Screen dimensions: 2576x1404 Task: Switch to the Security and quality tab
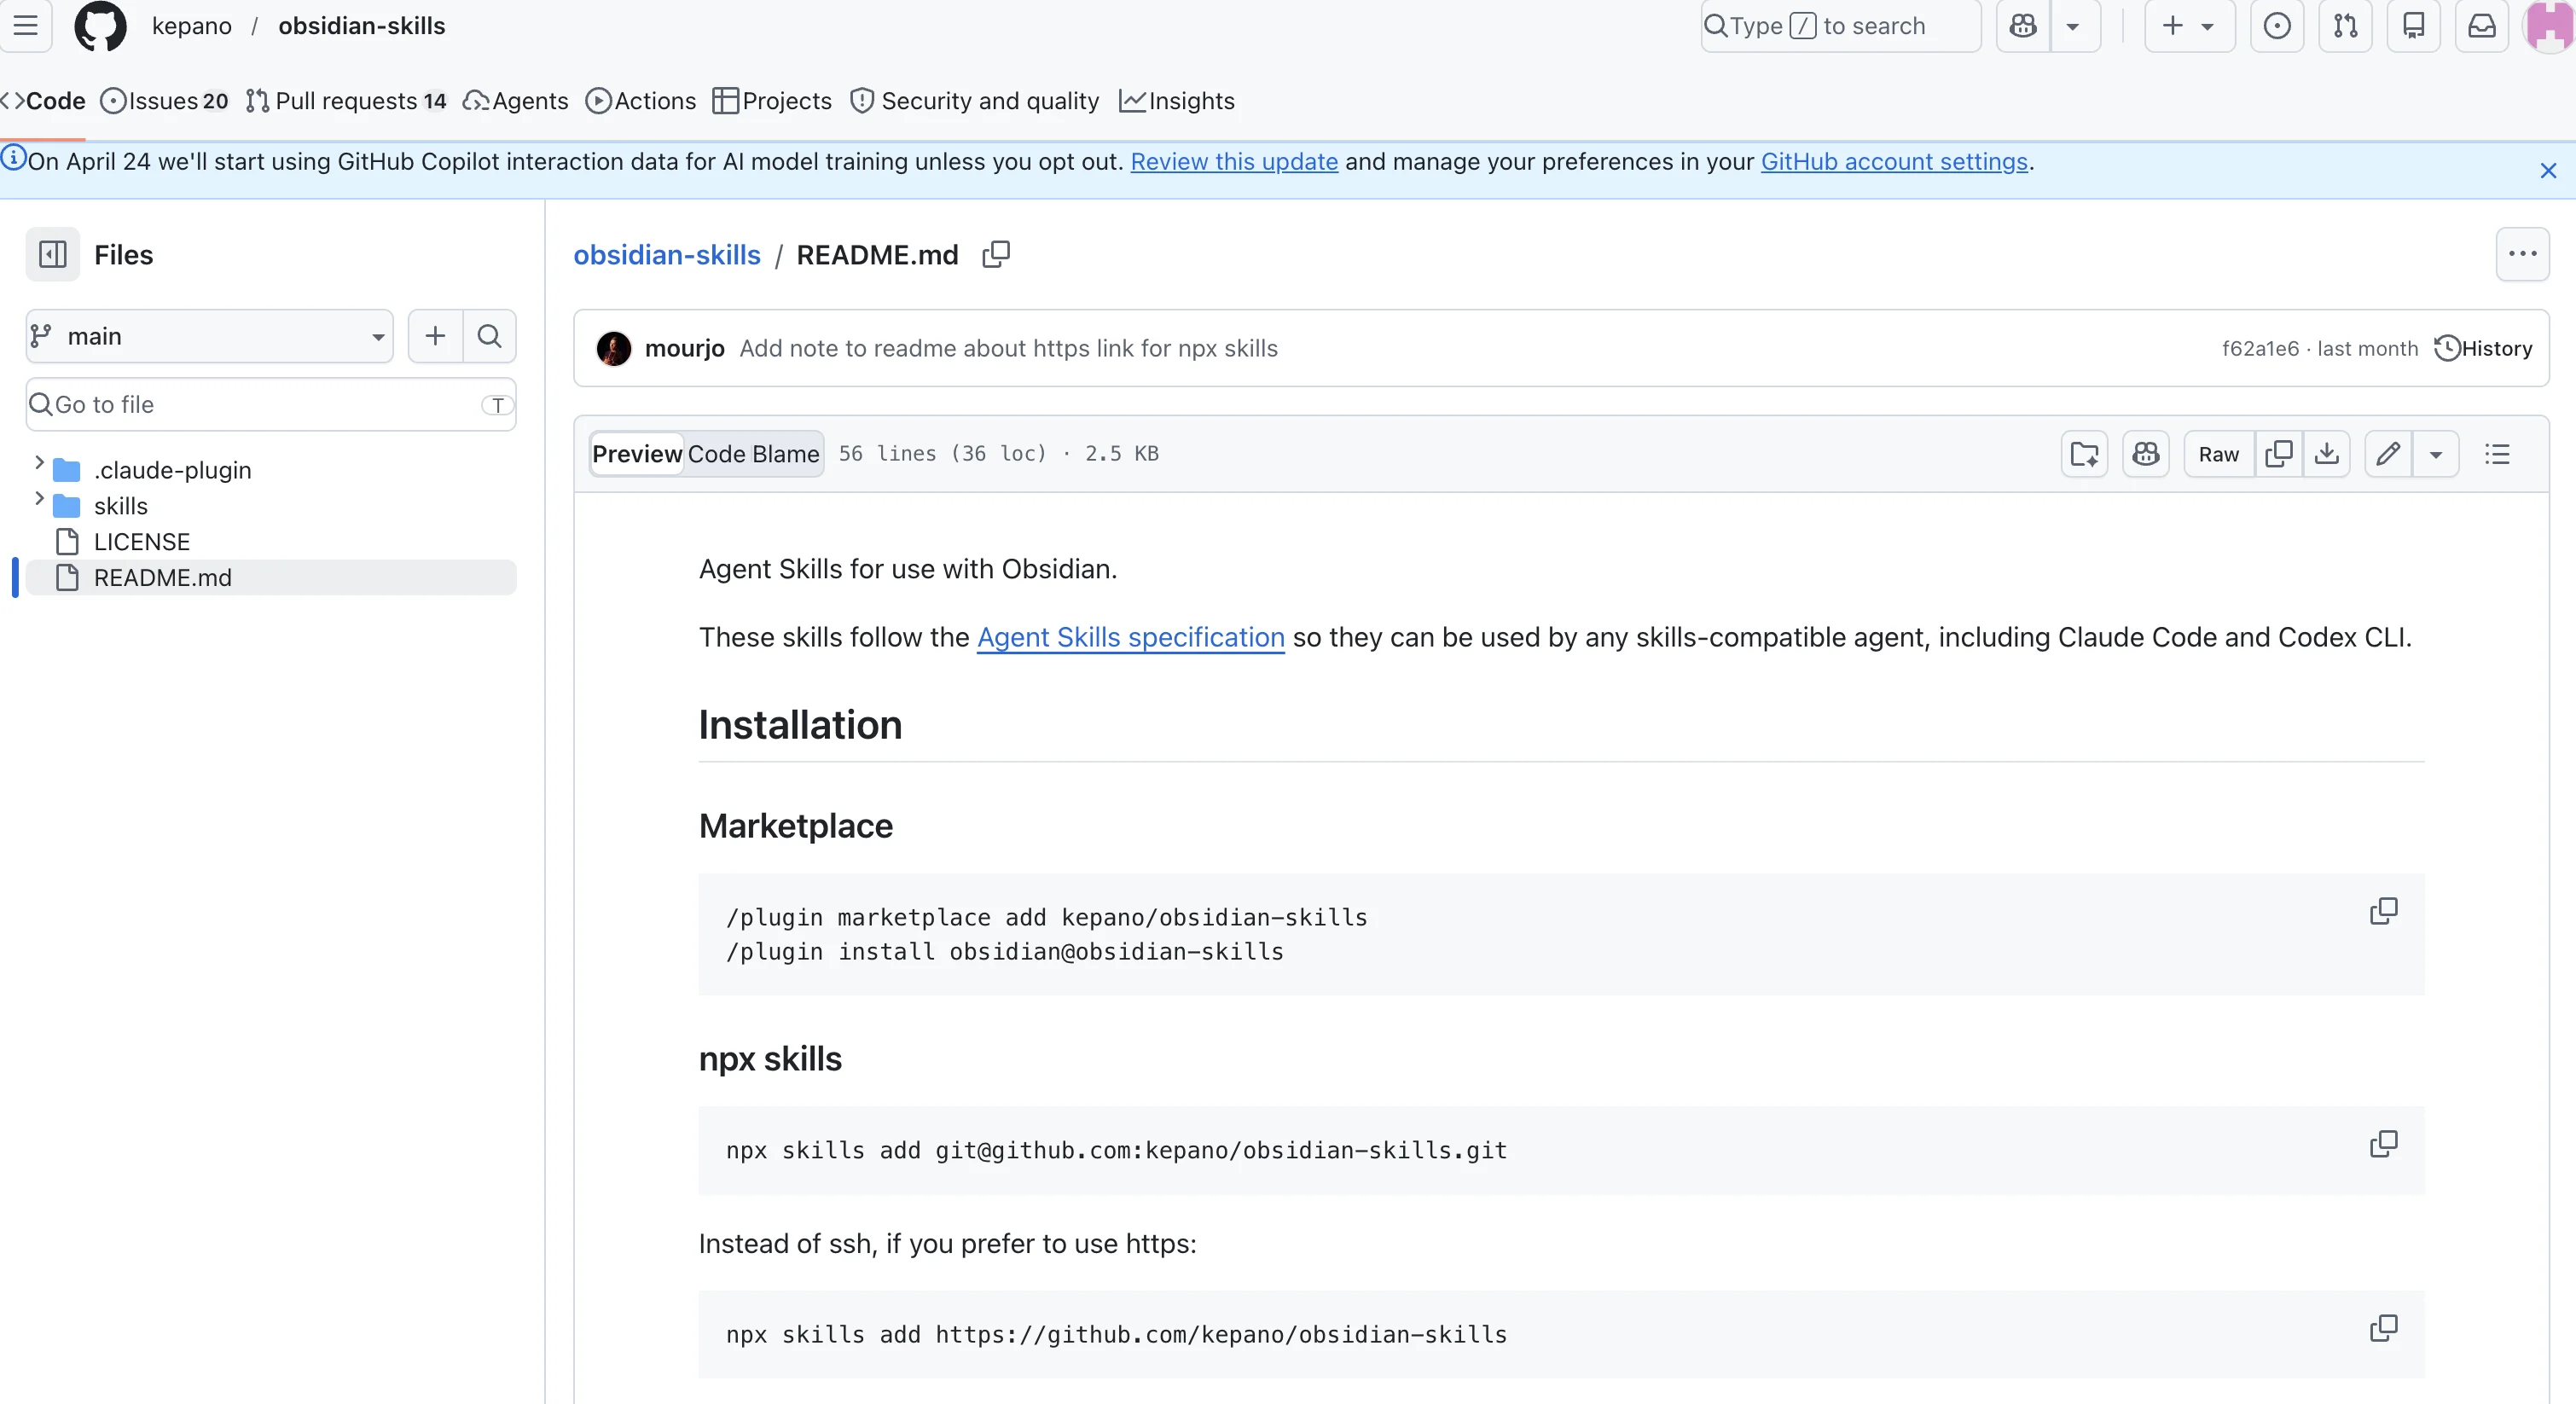click(x=975, y=101)
